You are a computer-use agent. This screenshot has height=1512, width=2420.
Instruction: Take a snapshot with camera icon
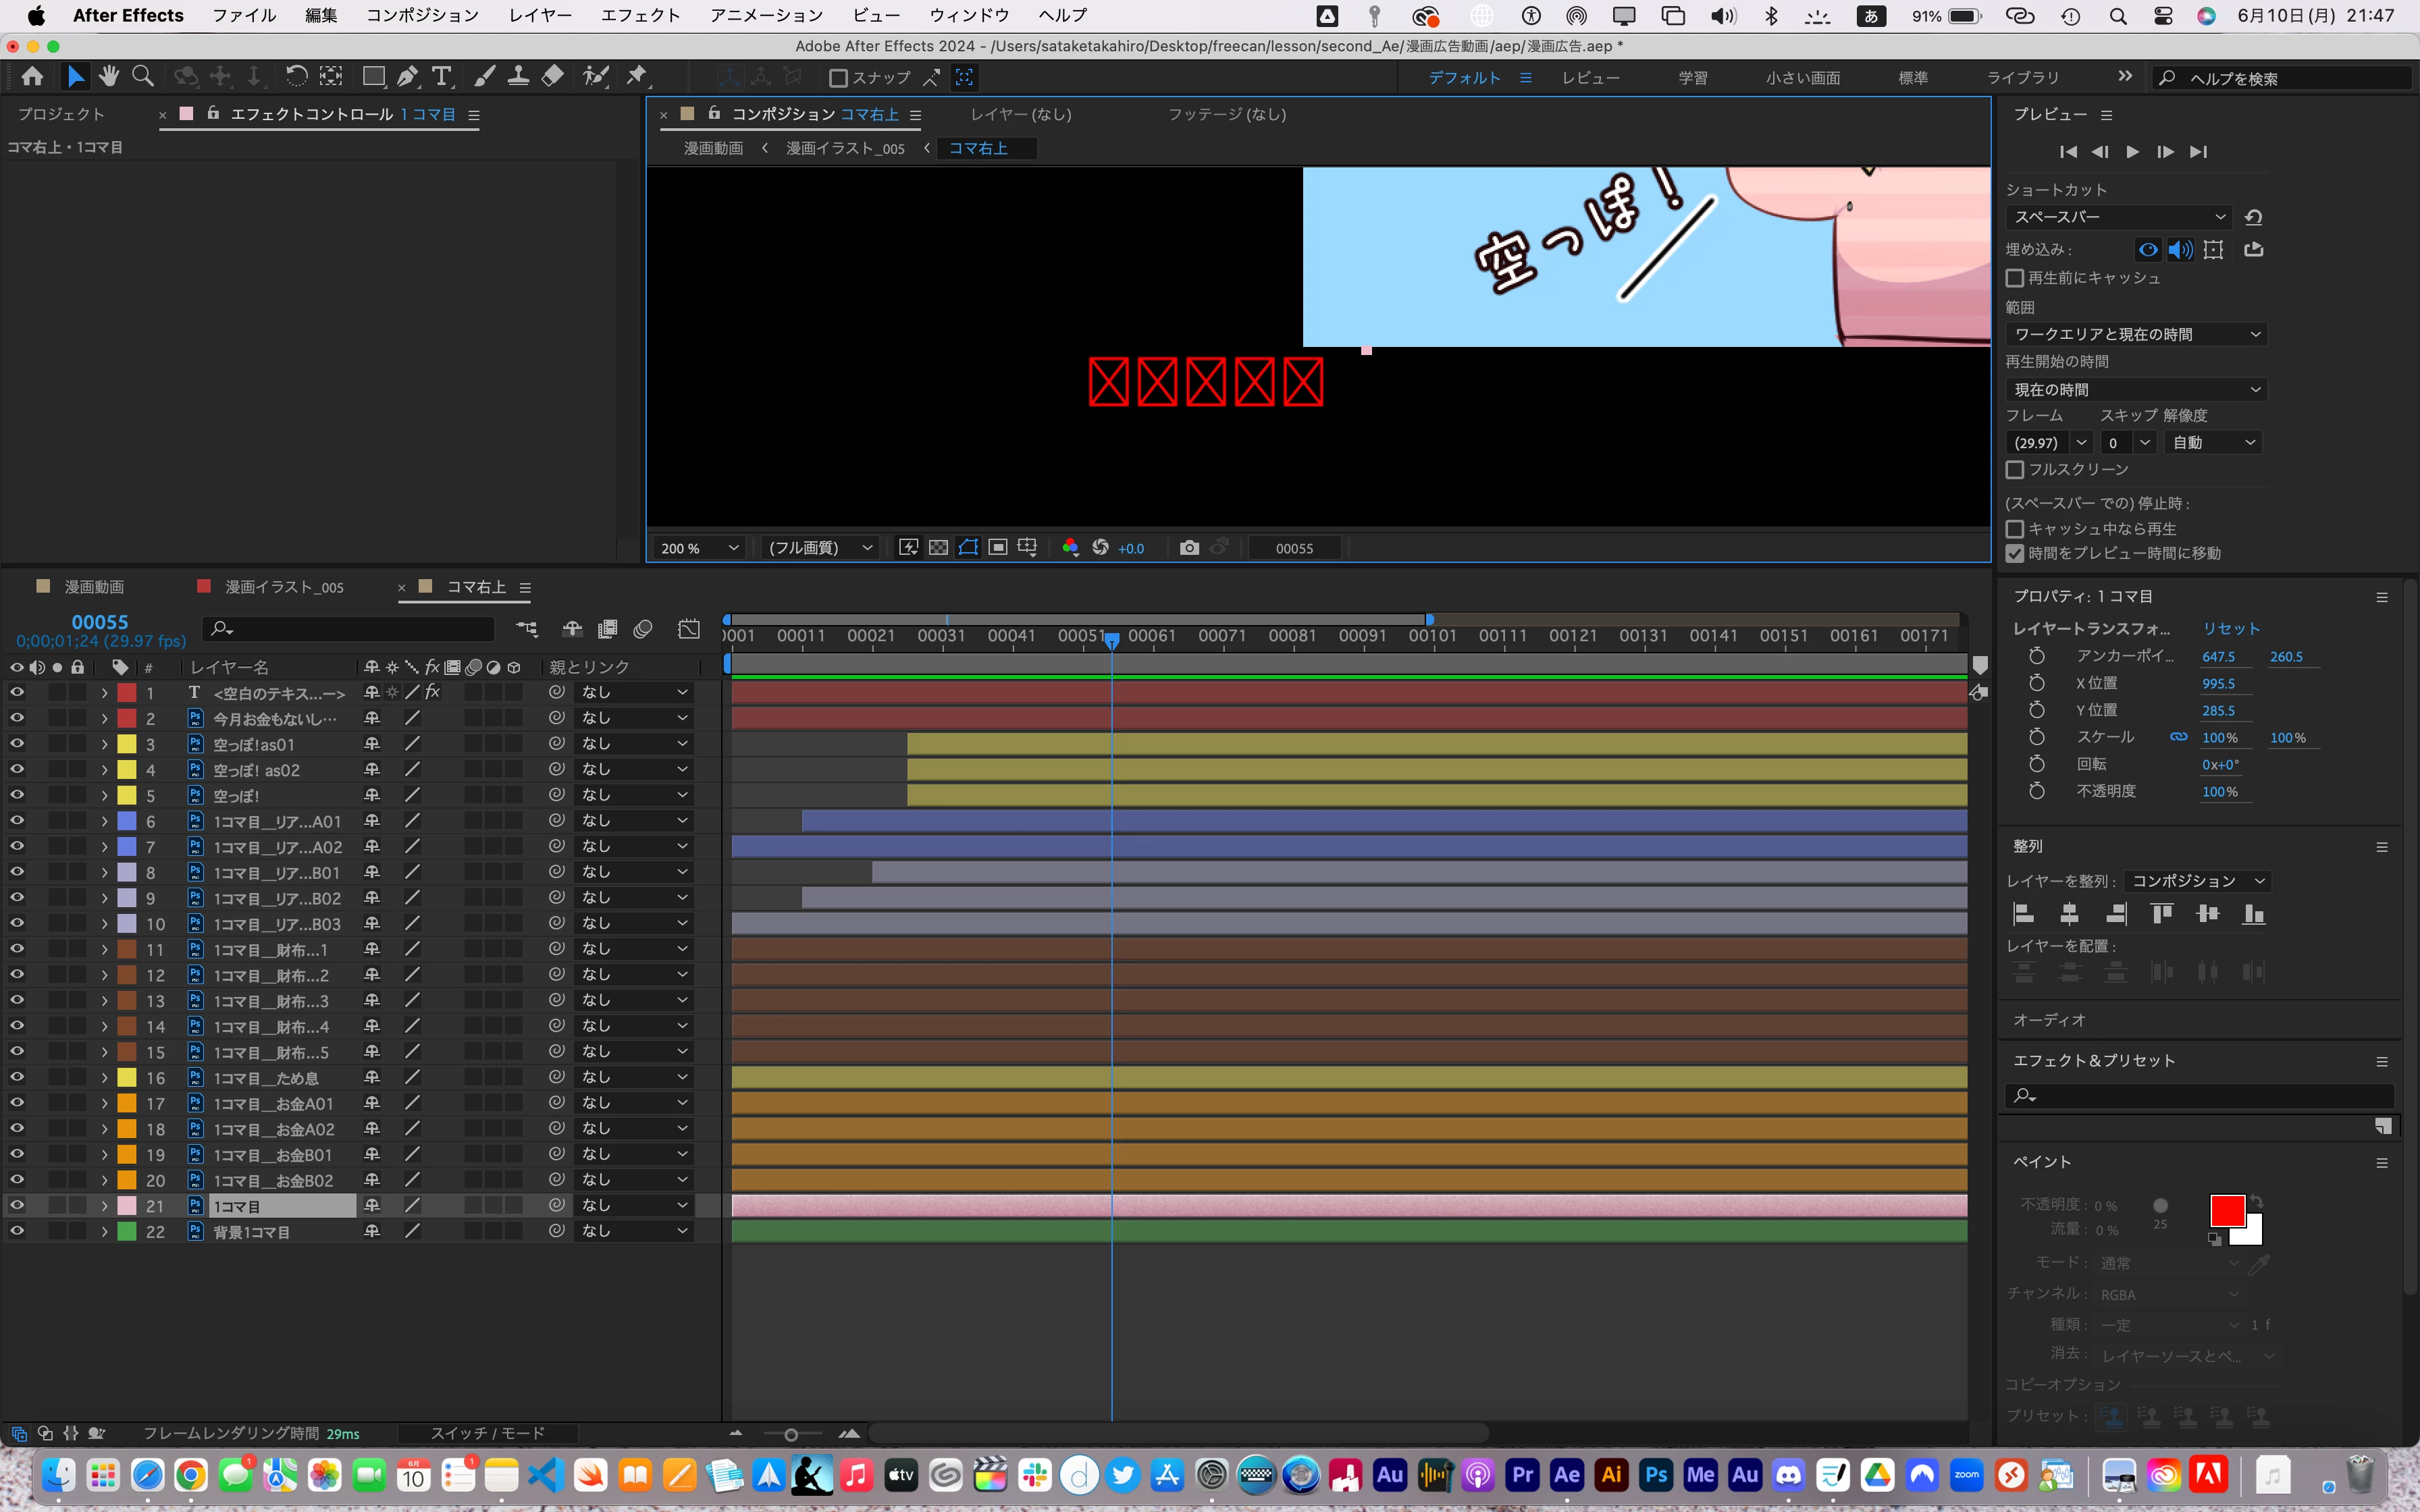(x=1188, y=548)
